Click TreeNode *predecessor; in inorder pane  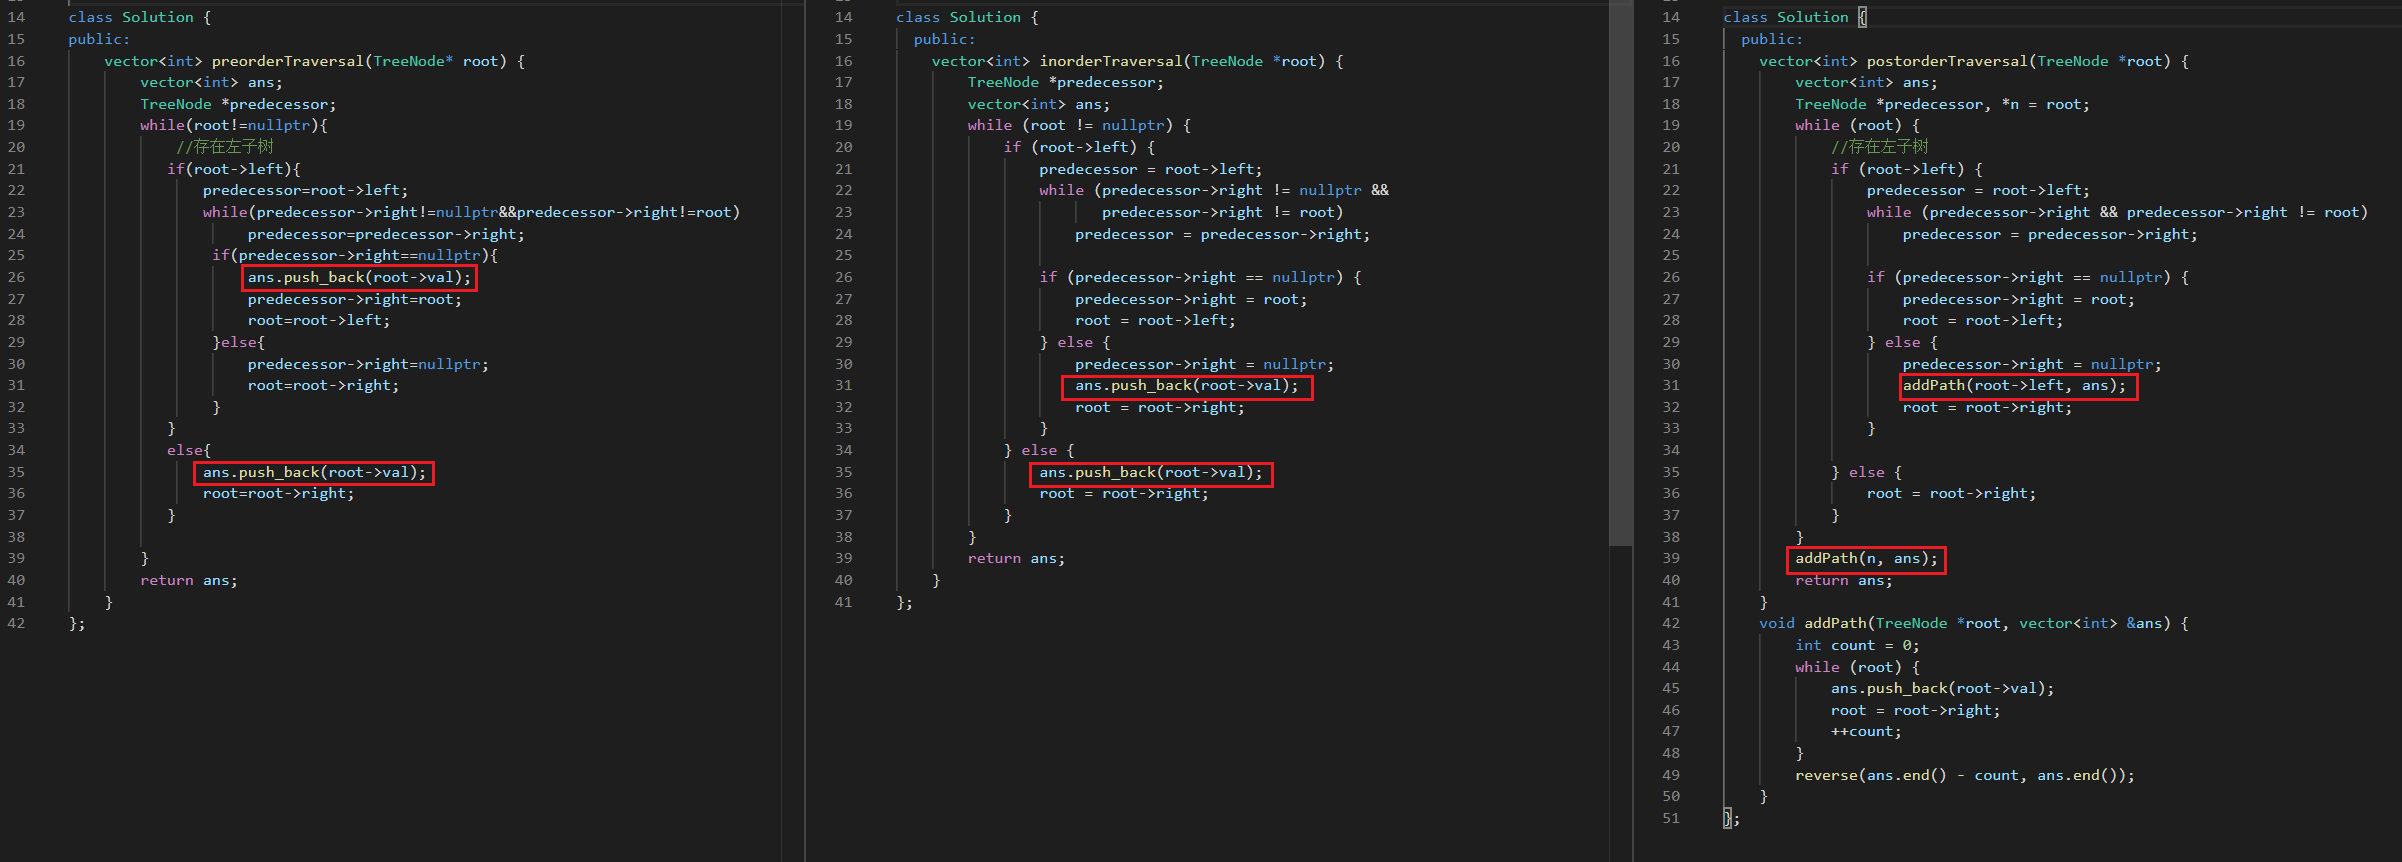(x=1066, y=83)
